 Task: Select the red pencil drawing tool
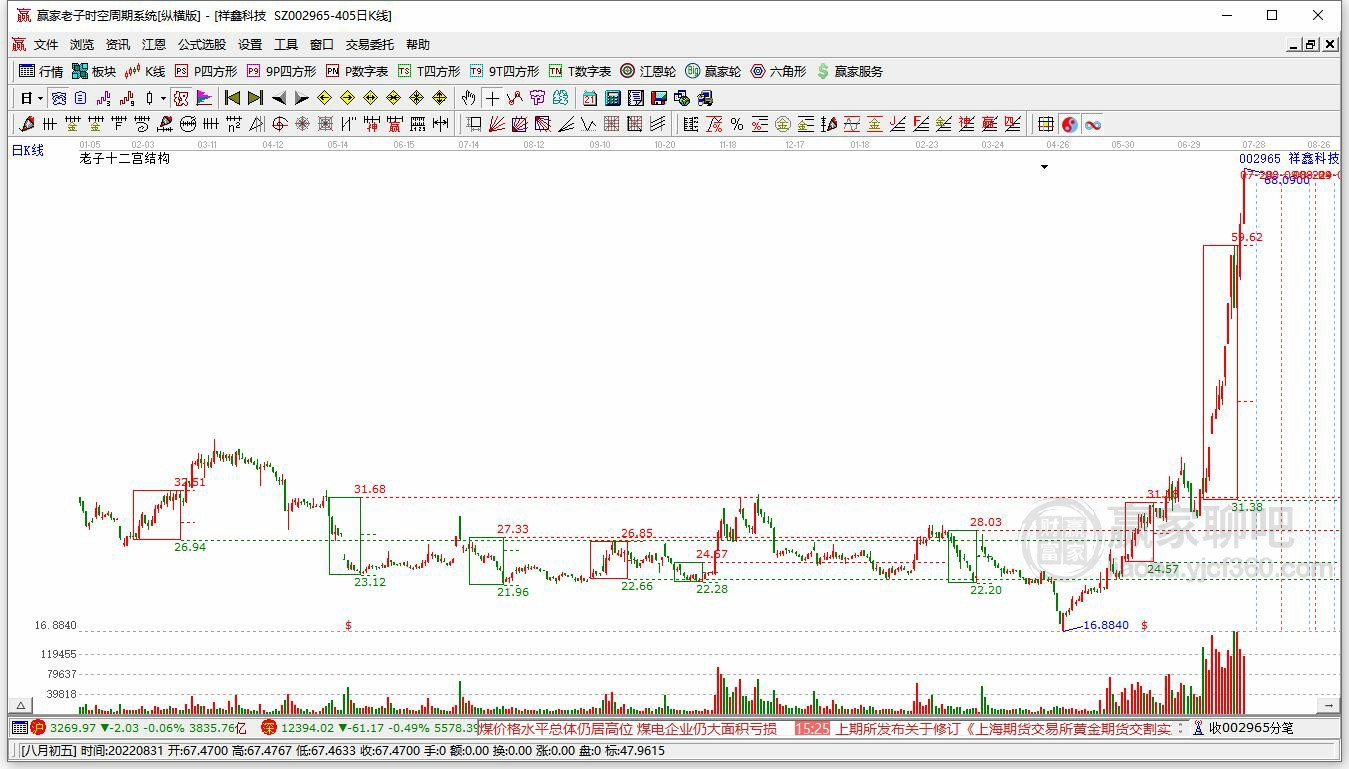[26, 124]
